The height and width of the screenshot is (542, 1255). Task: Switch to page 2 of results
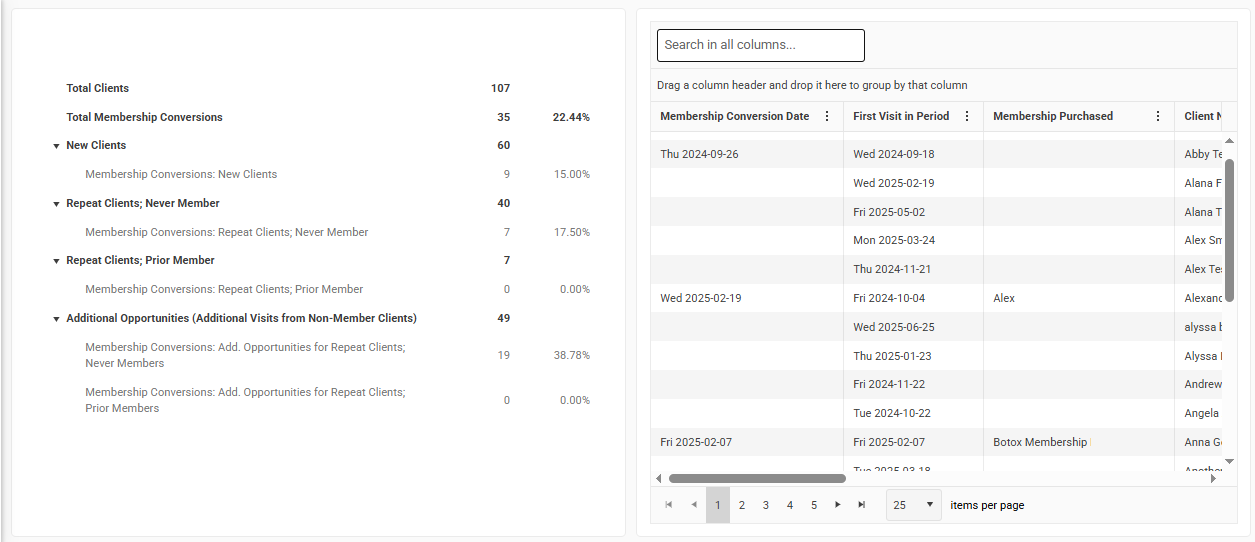pos(742,505)
